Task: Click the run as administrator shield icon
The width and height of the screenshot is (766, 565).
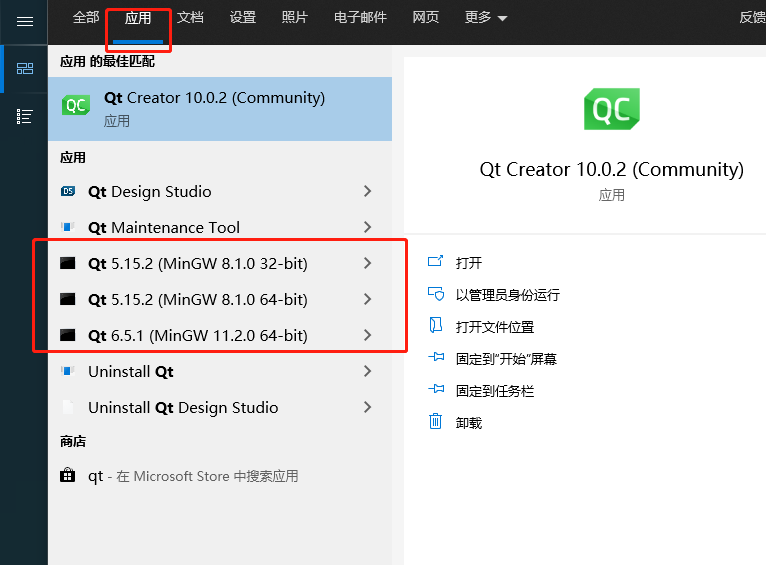Action: (x=436, y=293)
